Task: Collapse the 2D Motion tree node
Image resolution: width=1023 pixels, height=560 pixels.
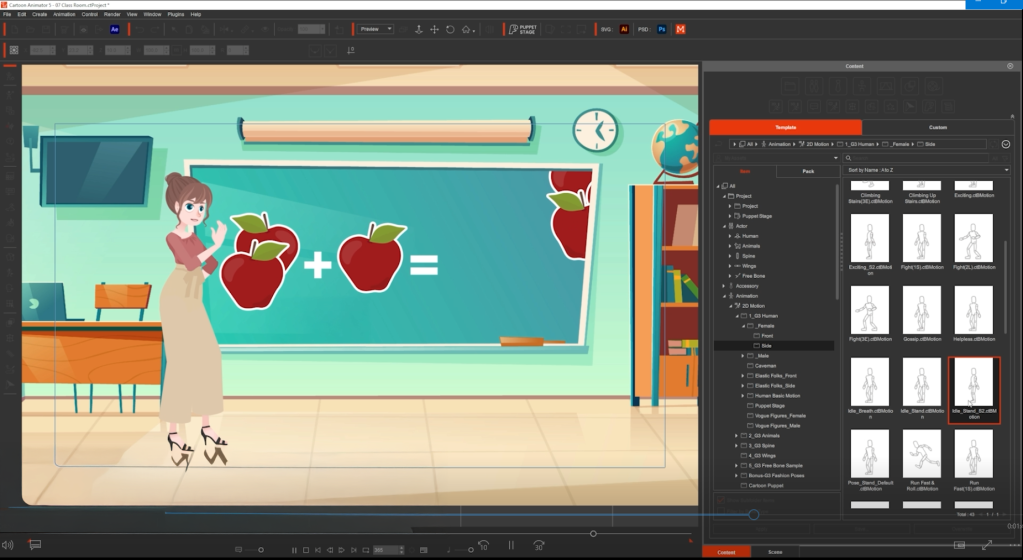Action: (x=730, y=306)
